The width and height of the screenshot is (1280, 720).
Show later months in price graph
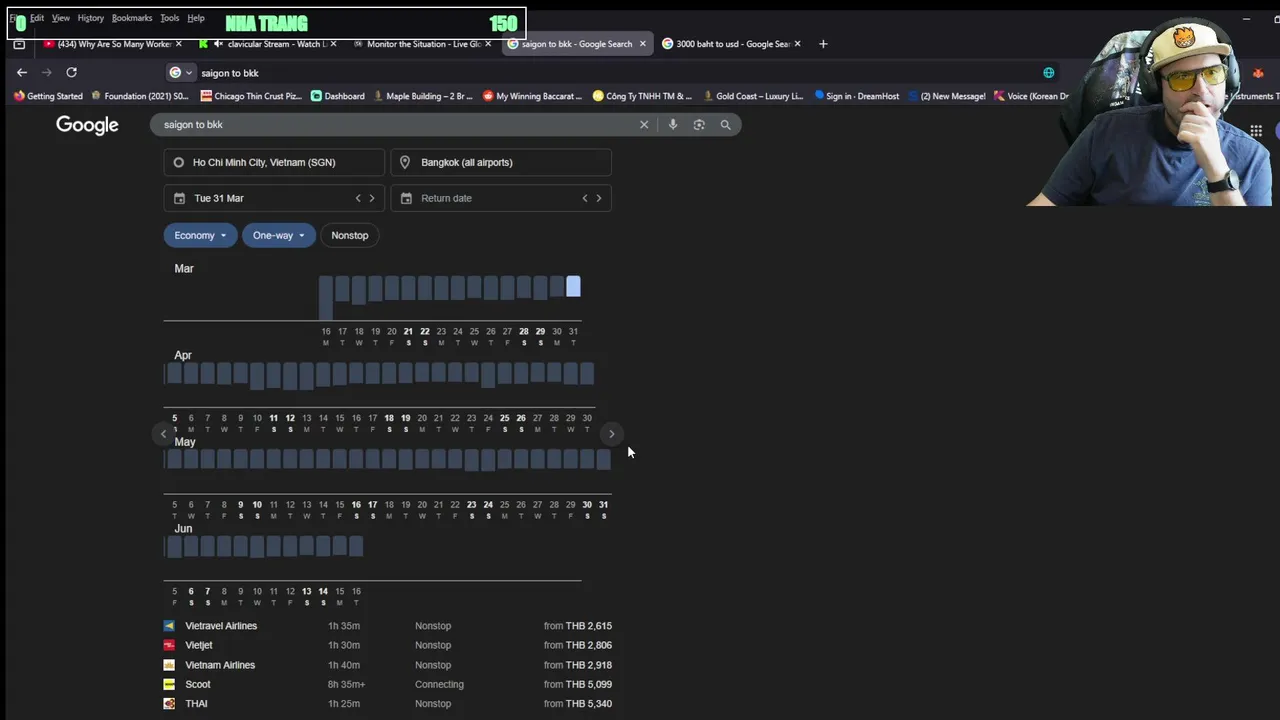click(x=612, y=434)
